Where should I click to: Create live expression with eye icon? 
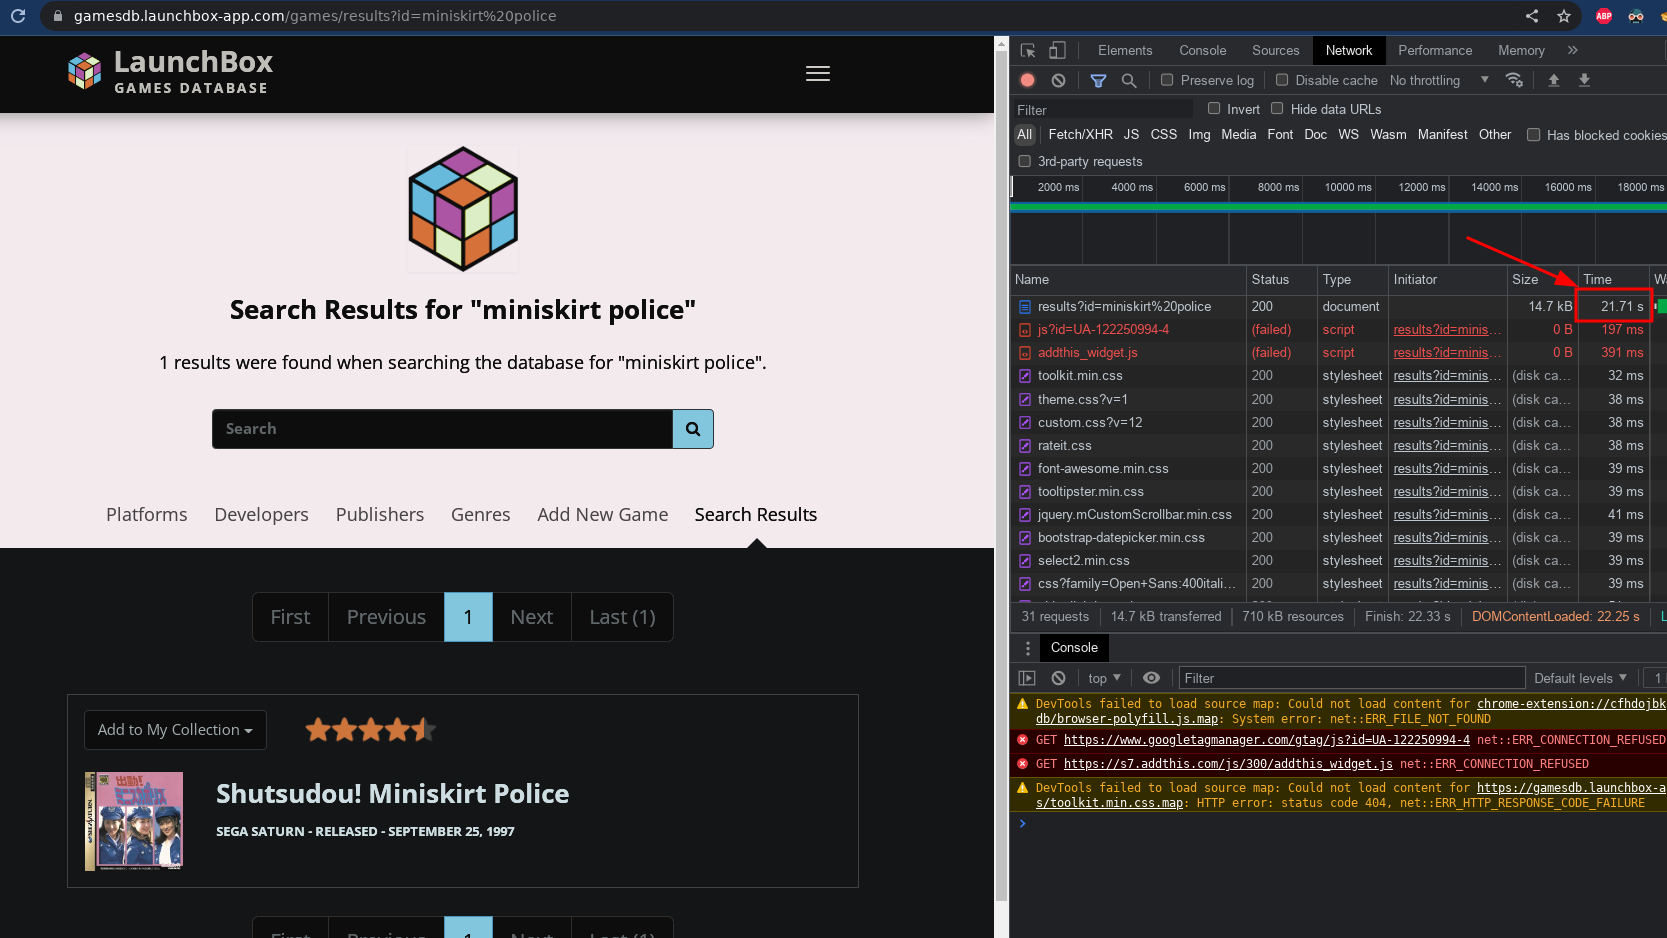pos(1152,678)
